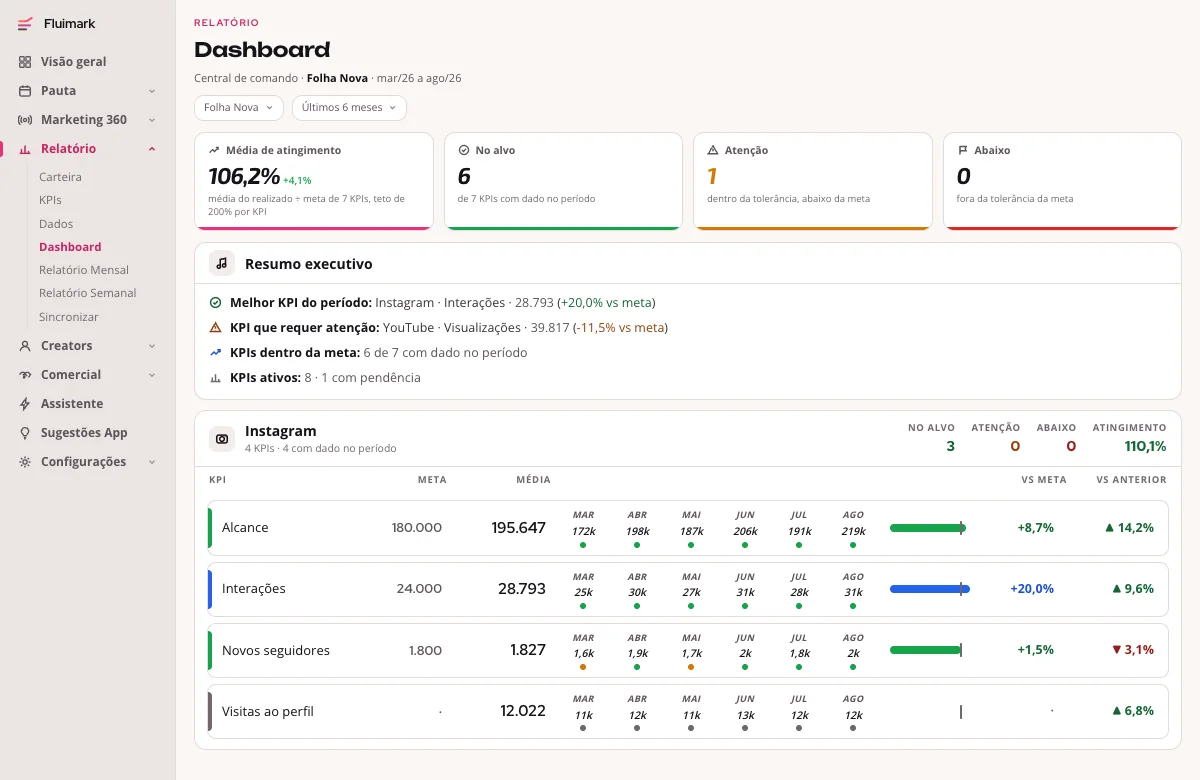1200x780 pixels.
Task: Open Relatório Semanal page
Action: click(x=88, y=293)
